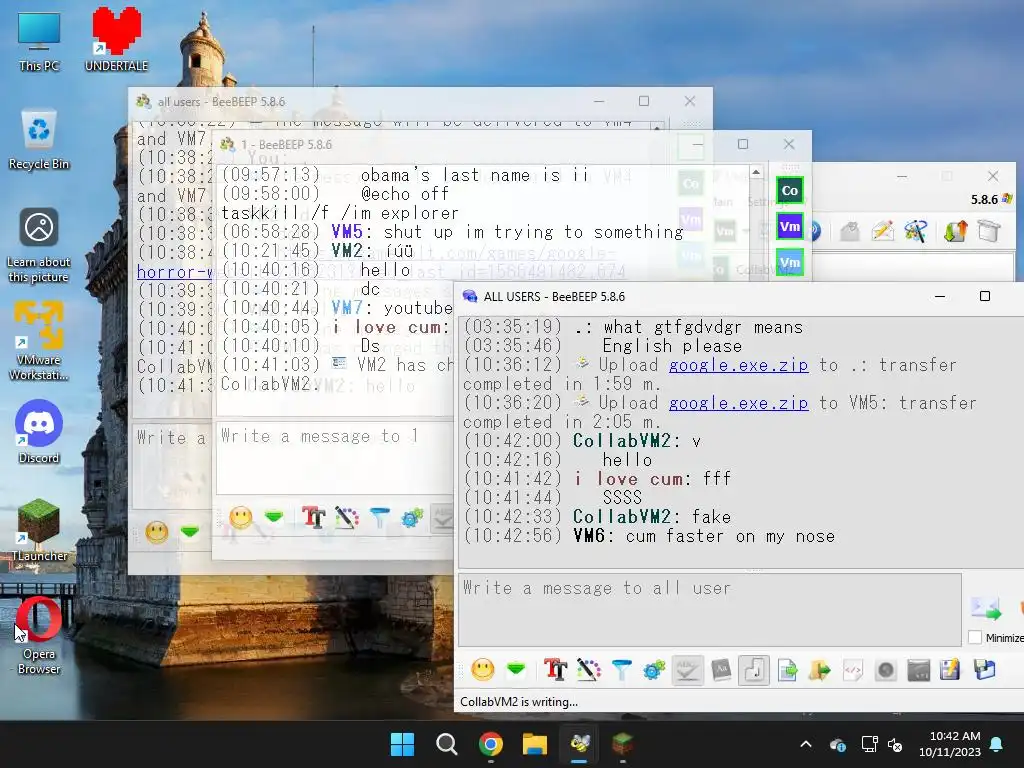Image resolution: width=1024 pixels, height=768 pixels.
Task: Open Opera Browser desktop shortcut
Action: (x=39, y=635)
